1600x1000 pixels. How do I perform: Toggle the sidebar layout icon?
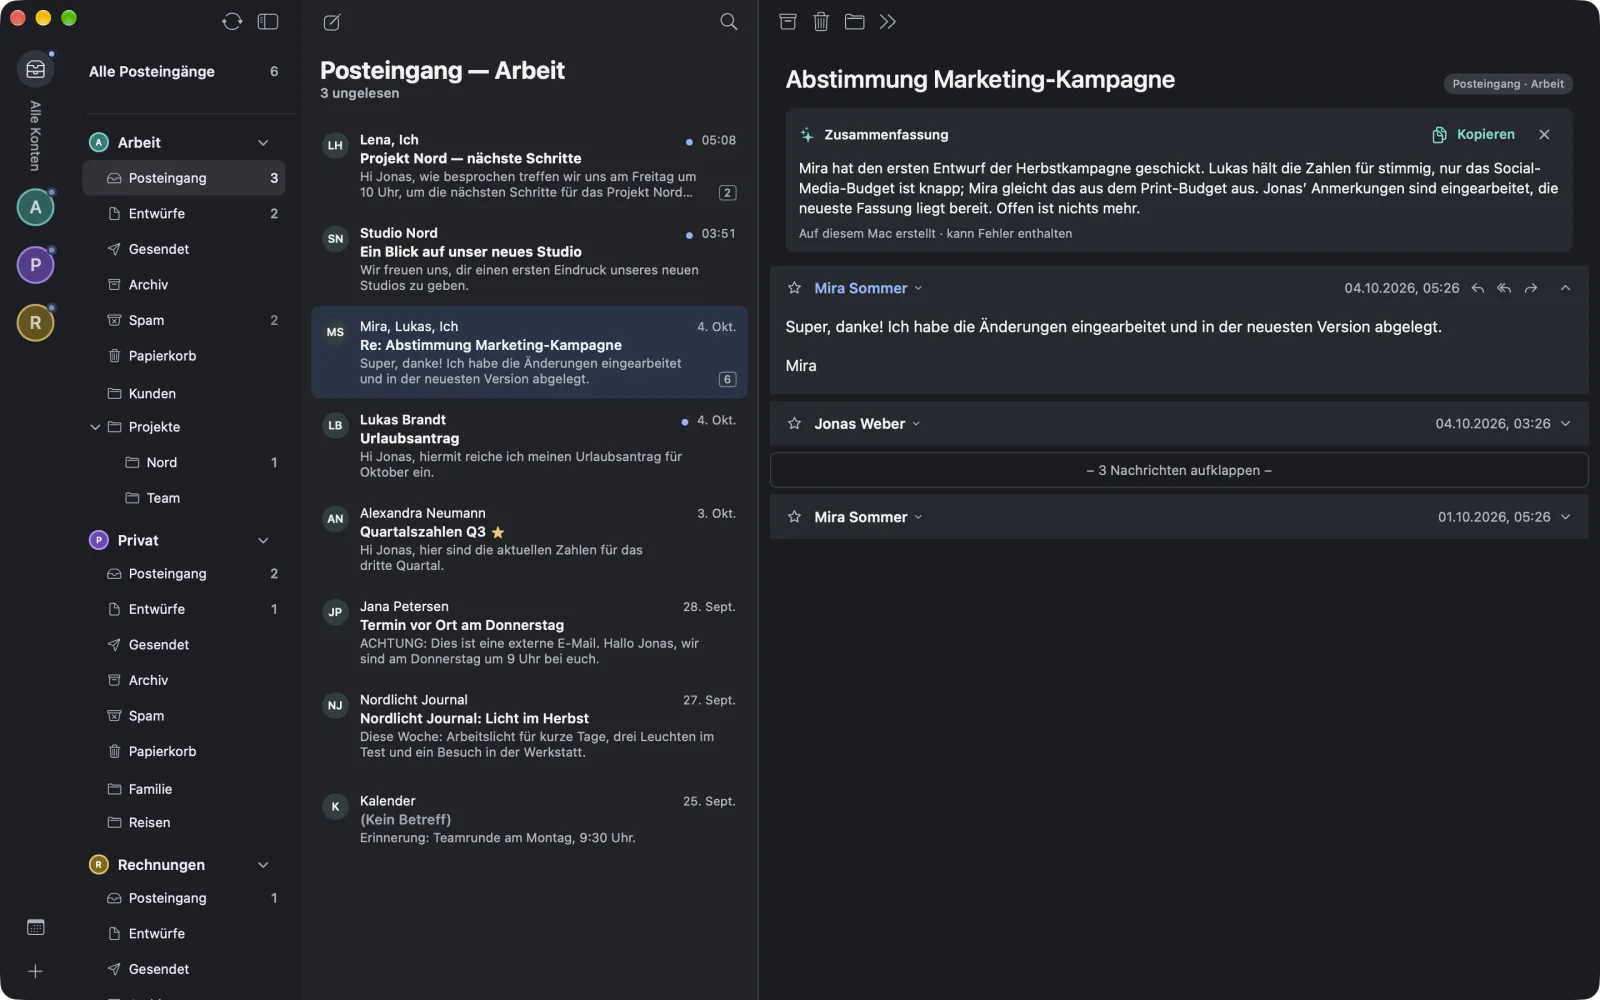pyautogui.click(x=268, y=21)
